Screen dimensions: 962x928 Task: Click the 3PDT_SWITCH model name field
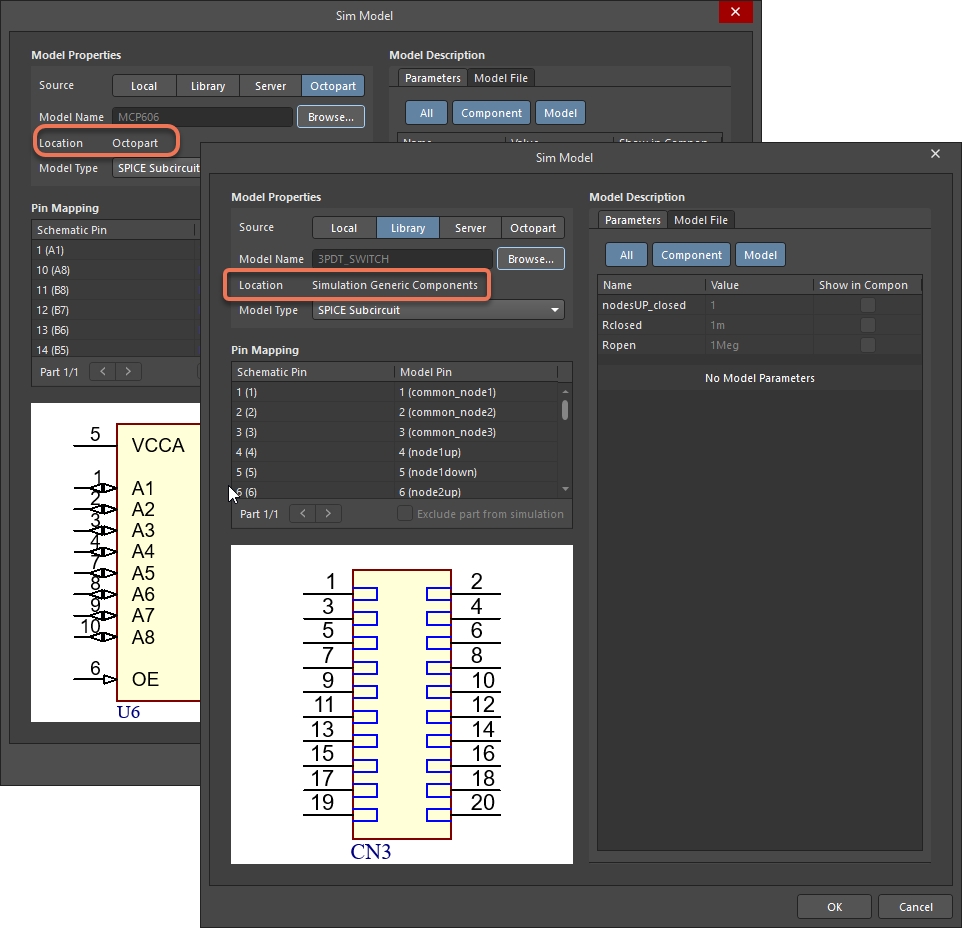pos(402,259)
